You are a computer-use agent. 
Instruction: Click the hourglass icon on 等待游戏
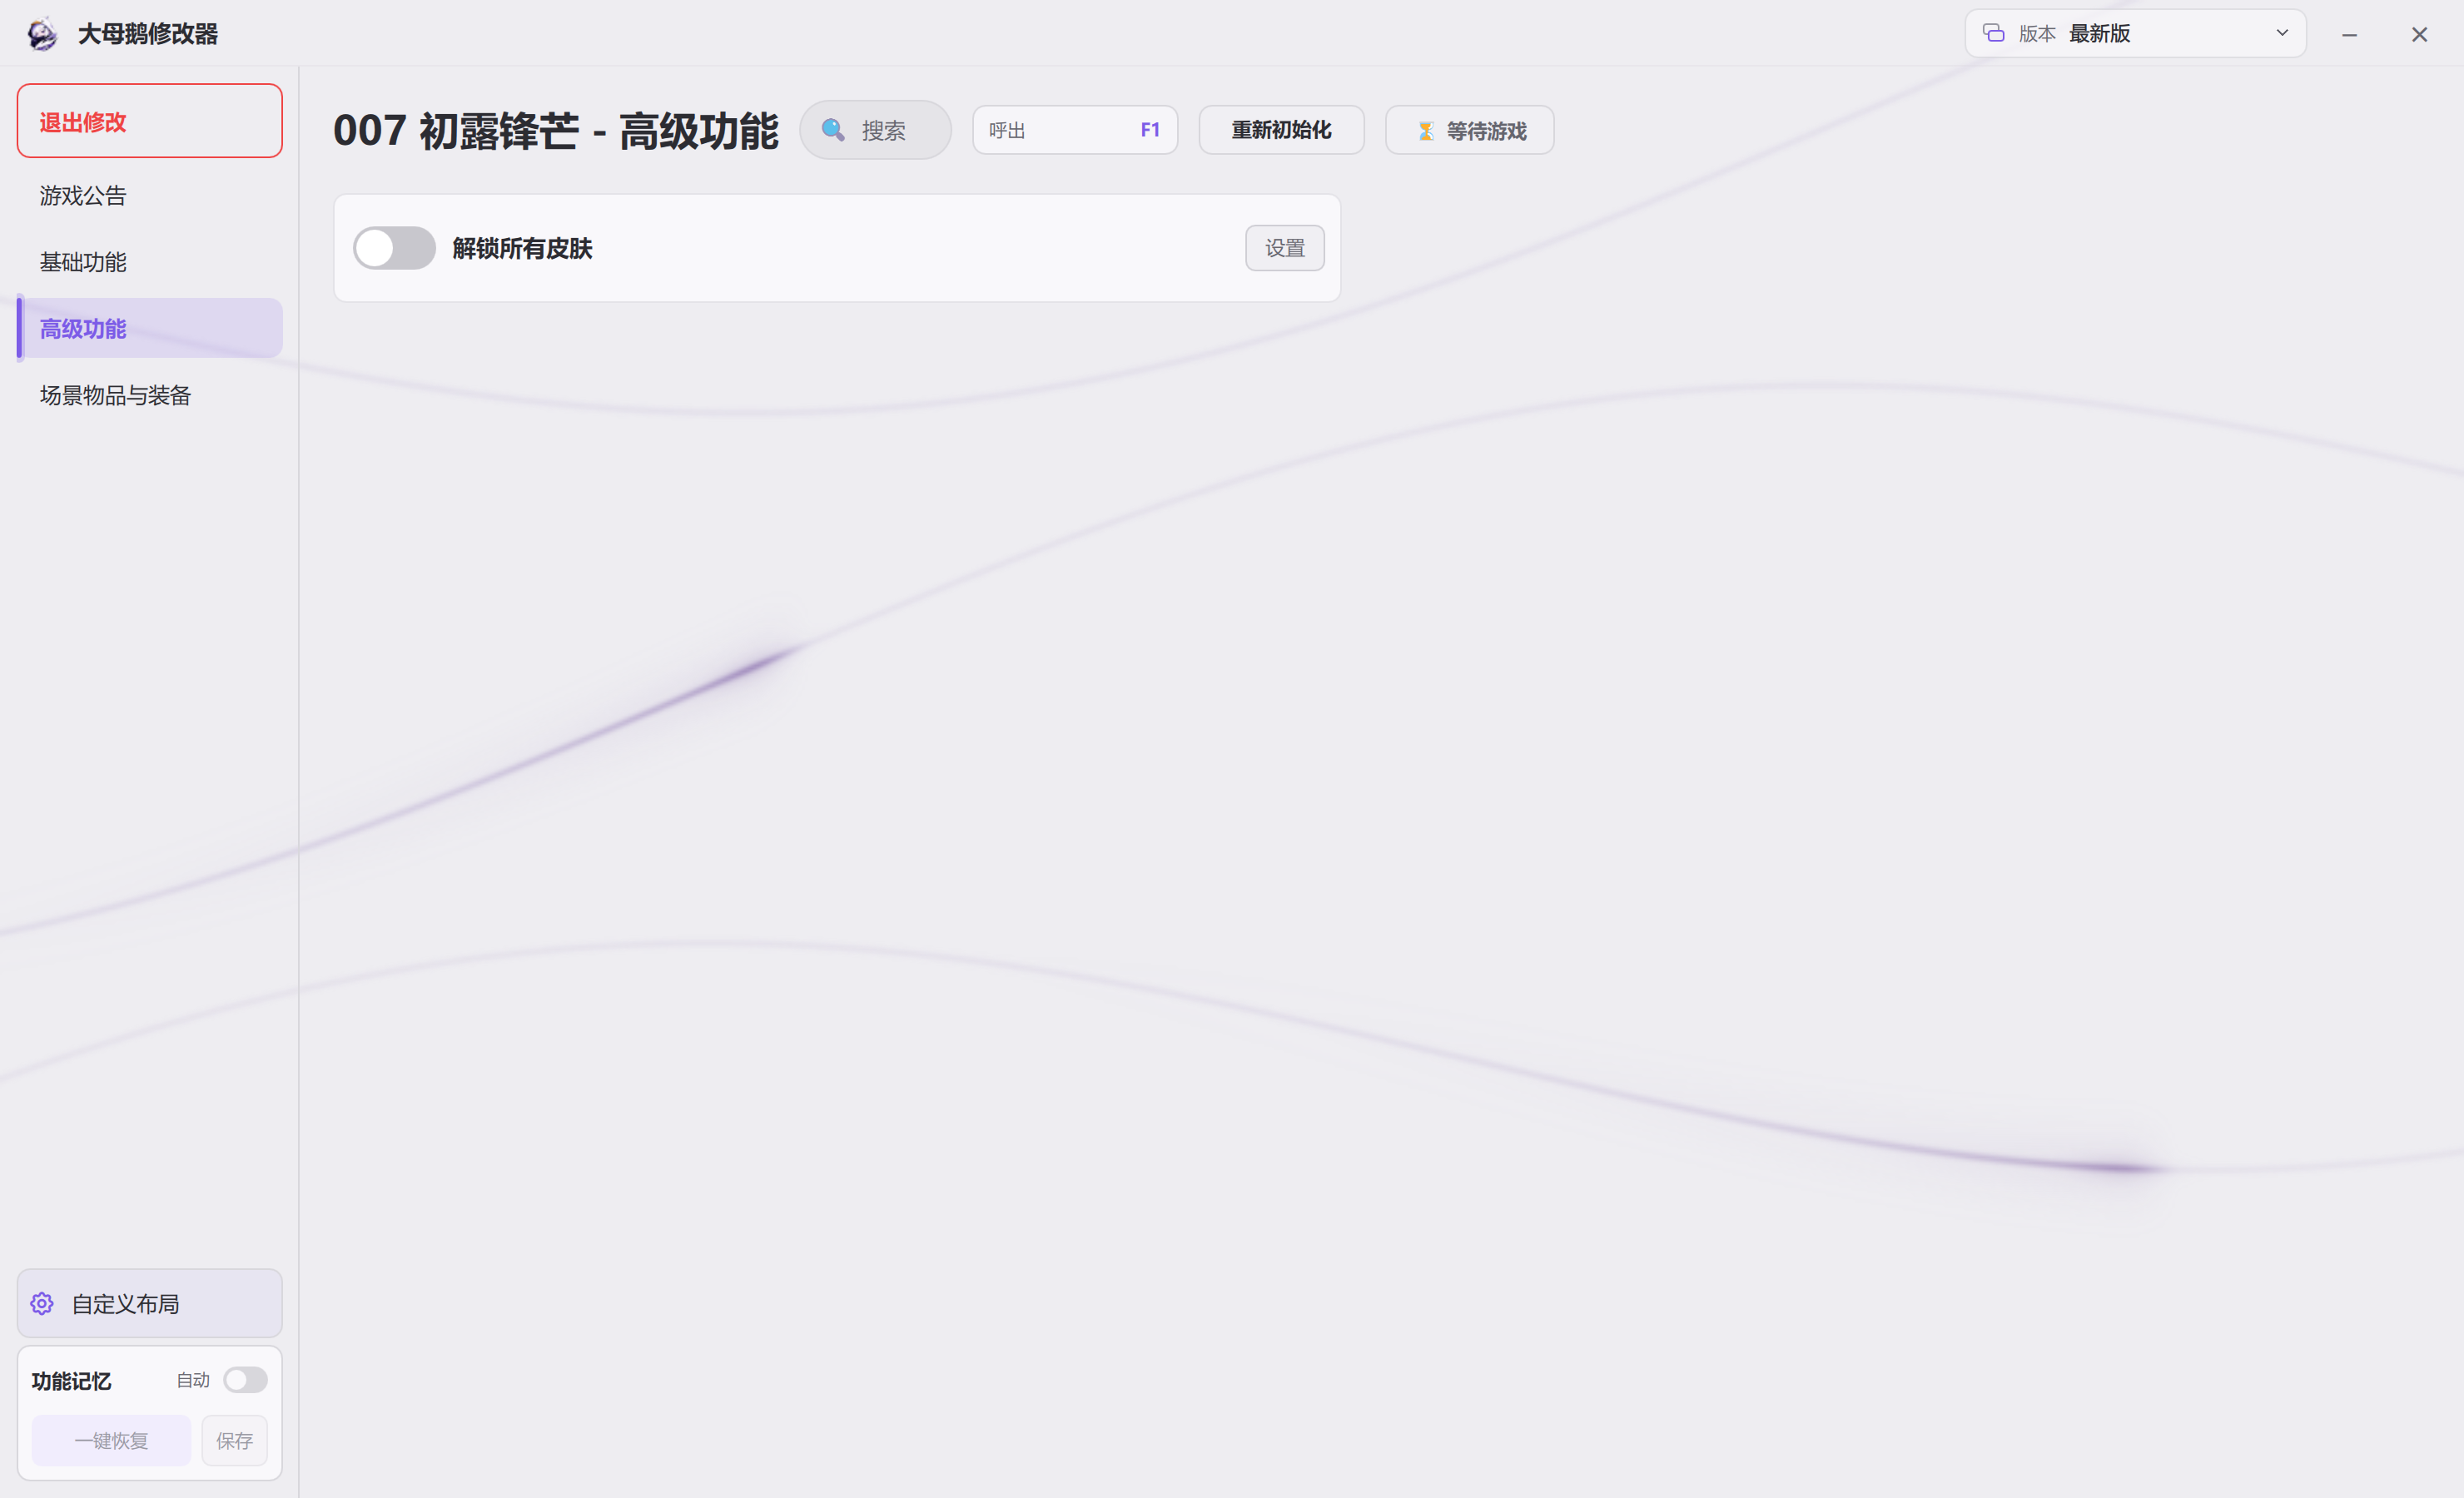(1426, 131)
